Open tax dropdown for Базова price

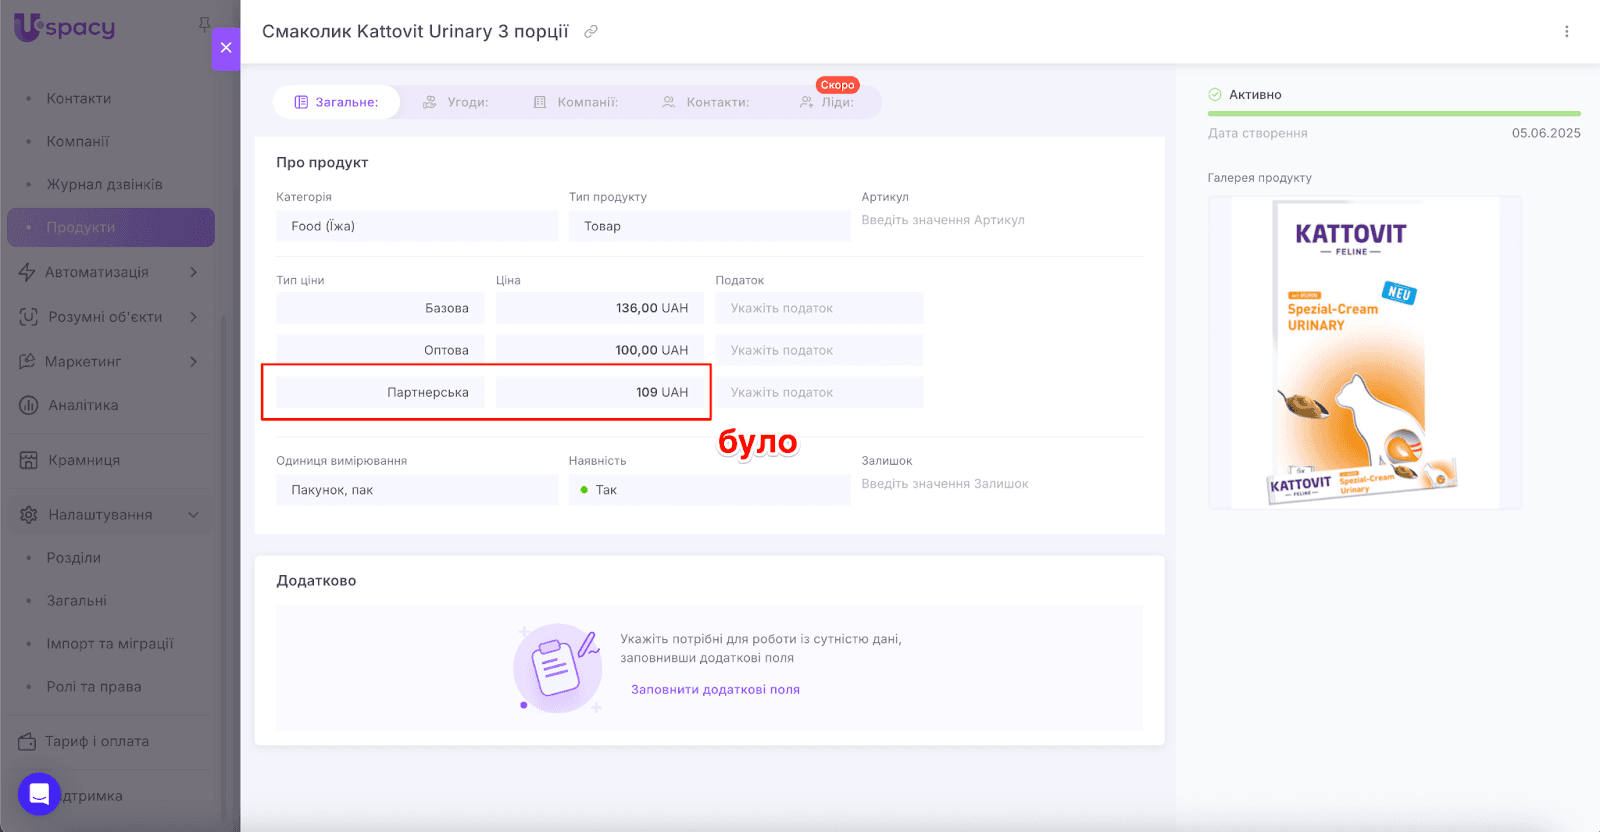pyautogui.click(x=819, y=308)
